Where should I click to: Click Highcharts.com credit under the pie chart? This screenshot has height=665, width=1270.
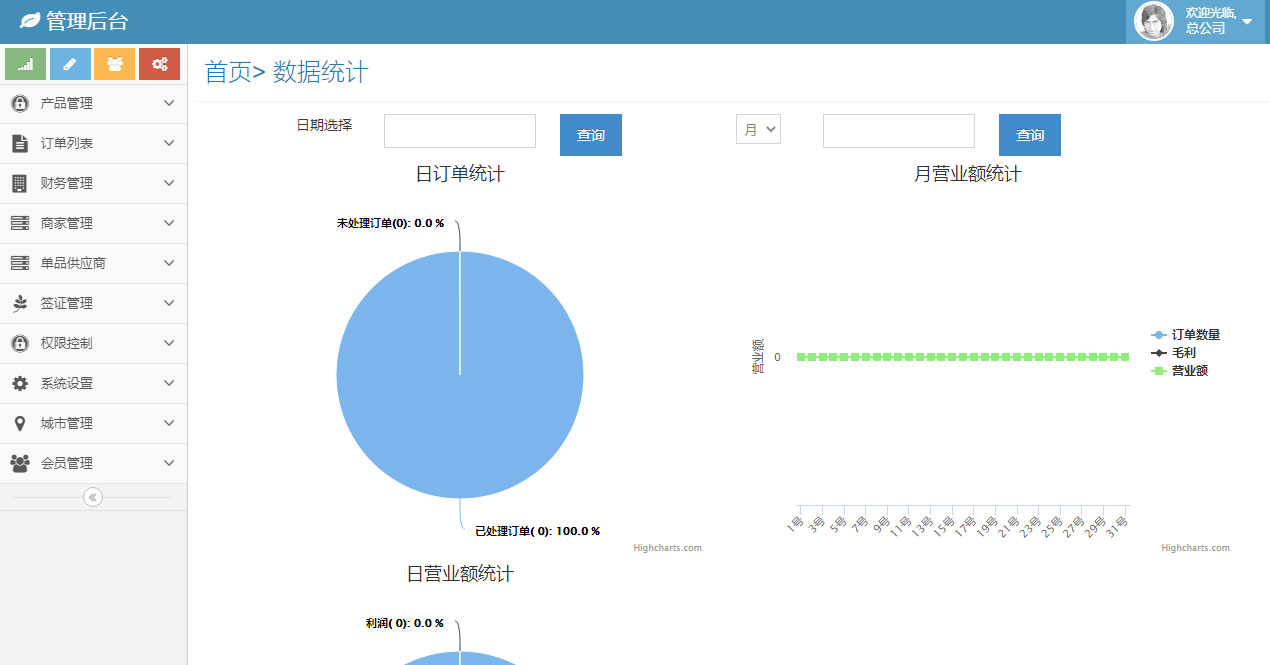pyautogui.click(x=667, y=548)
